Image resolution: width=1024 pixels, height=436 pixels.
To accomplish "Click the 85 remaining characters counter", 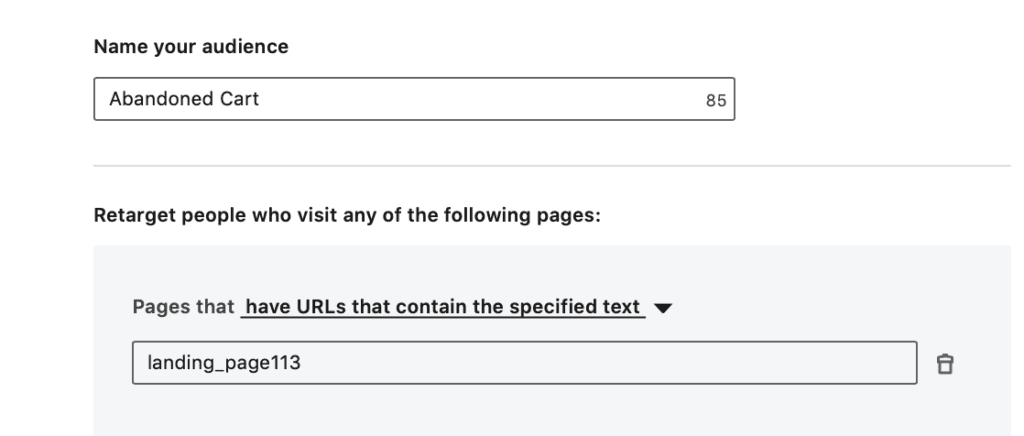I will (x=716, y=101).
